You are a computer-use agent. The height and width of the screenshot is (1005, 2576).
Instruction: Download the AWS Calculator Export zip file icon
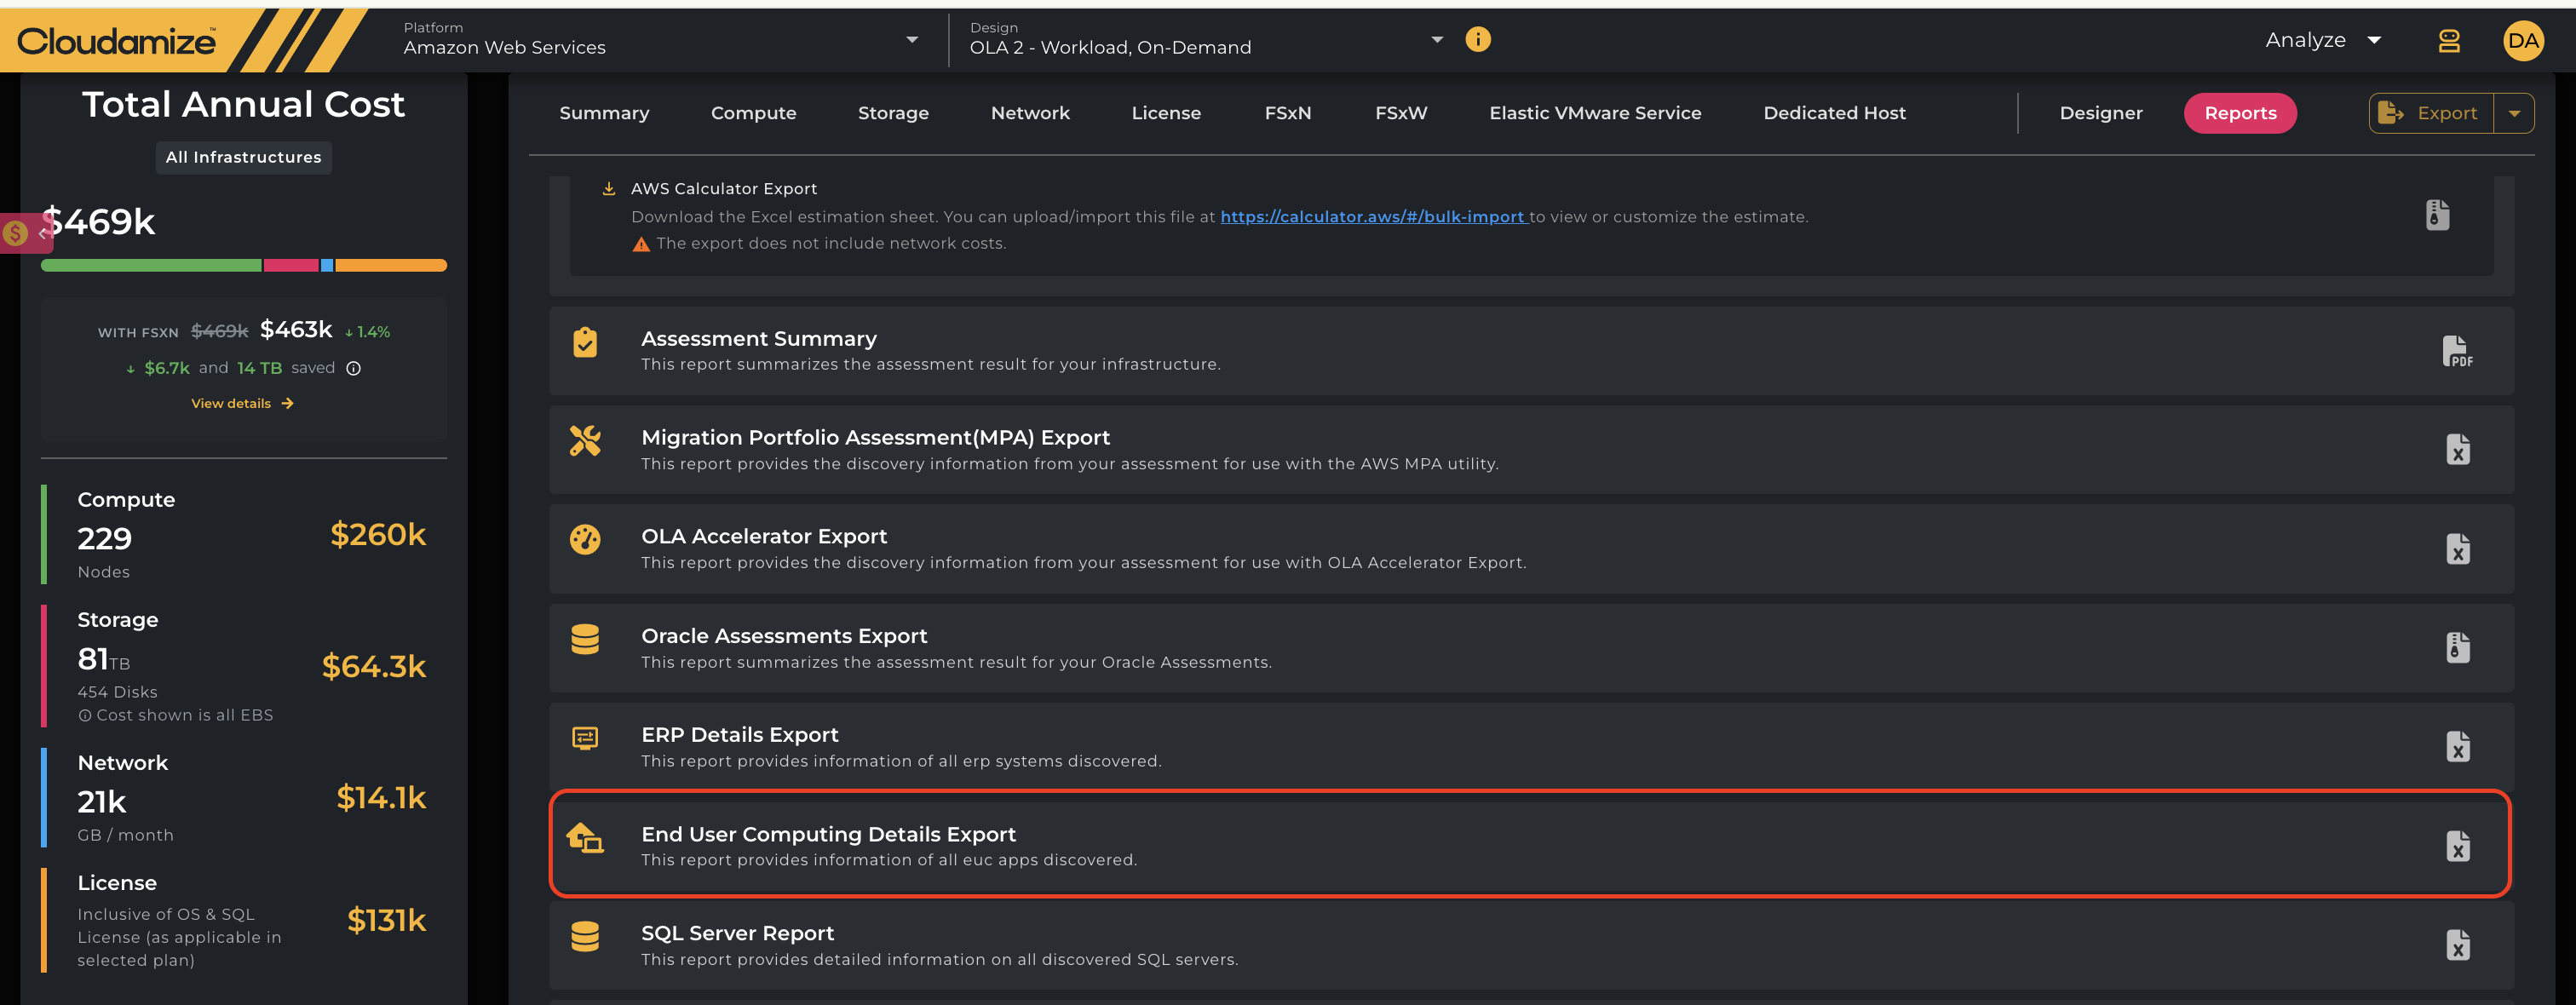point(2437,215)
